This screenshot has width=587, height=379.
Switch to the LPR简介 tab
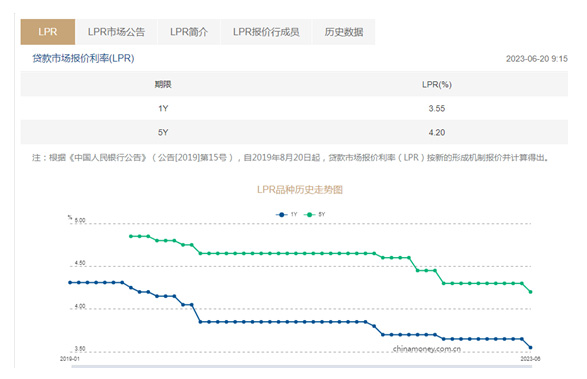[189, 32]
